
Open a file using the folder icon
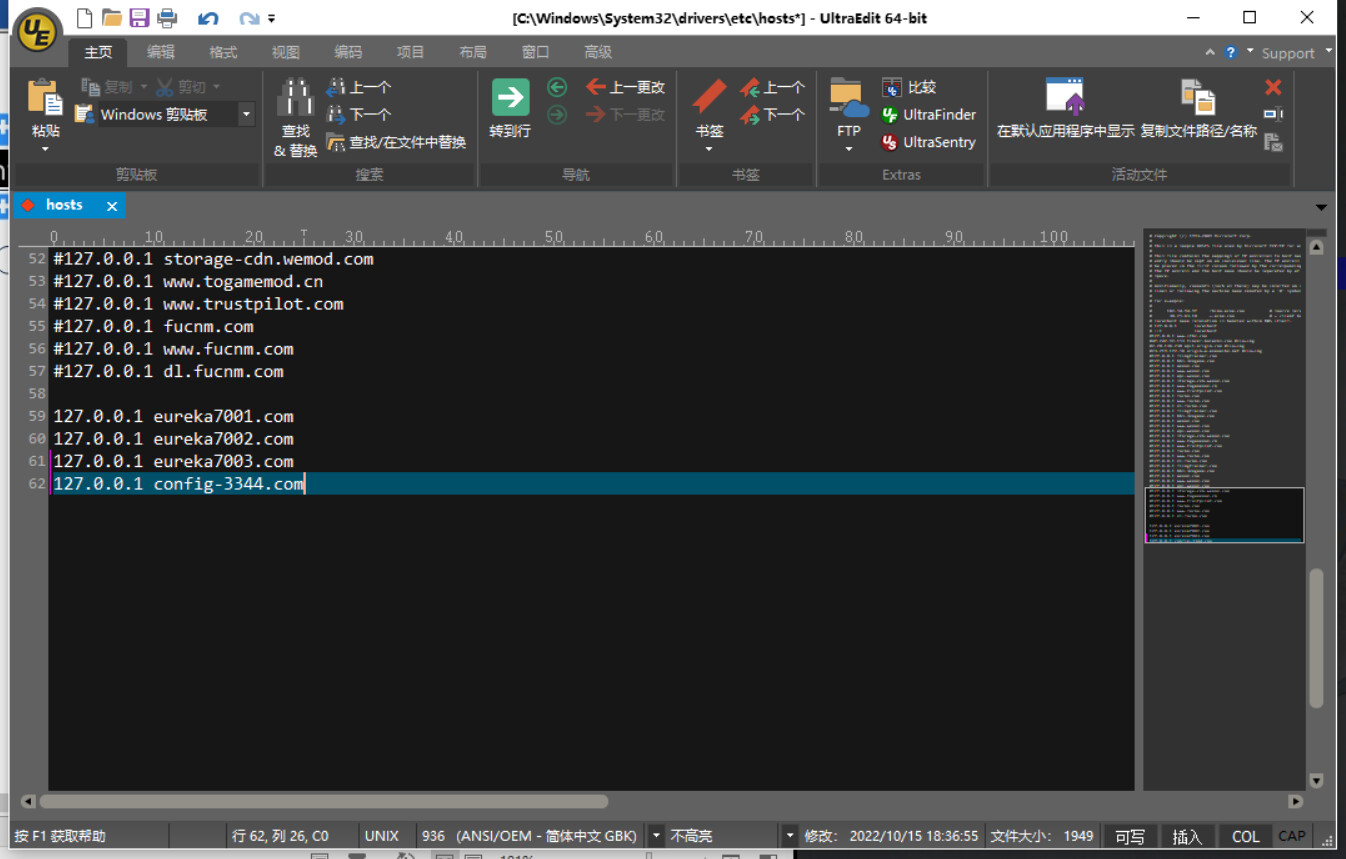click(112, 18)
